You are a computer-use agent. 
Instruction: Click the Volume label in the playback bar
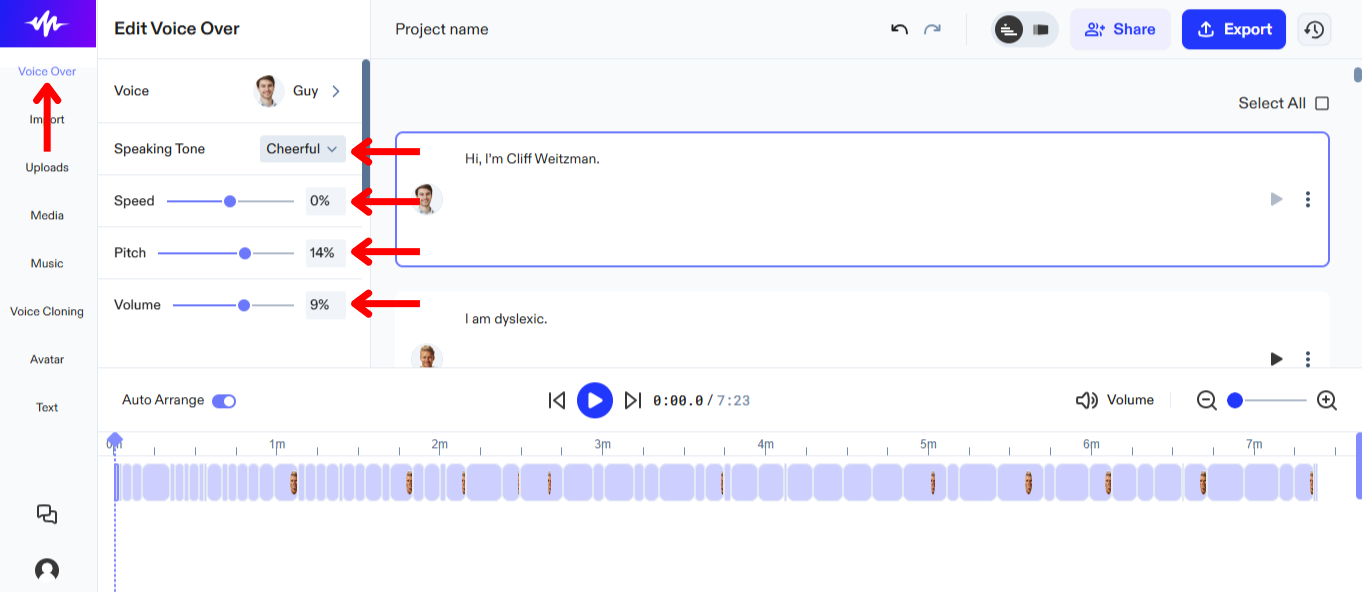point(1130,400)
